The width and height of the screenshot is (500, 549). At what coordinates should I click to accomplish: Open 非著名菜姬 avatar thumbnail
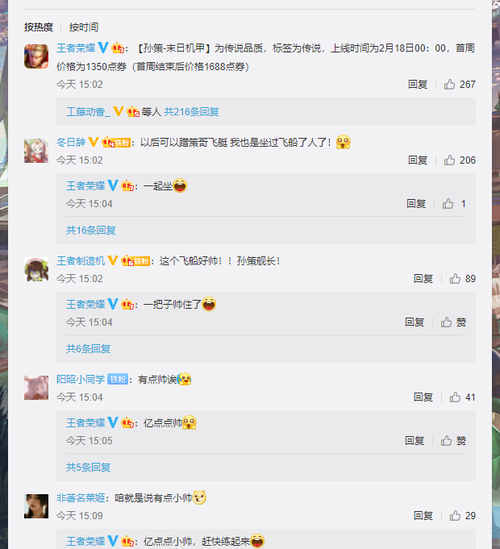coord(36,506)
